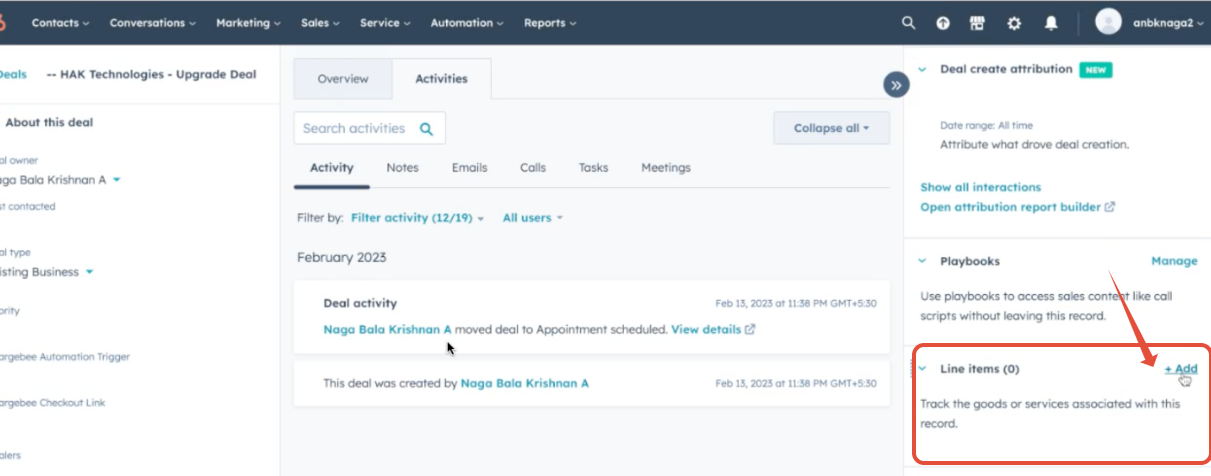Select the Emails activity tab
The height and width of the screenshot is (476, 1211).
[469, 168]
